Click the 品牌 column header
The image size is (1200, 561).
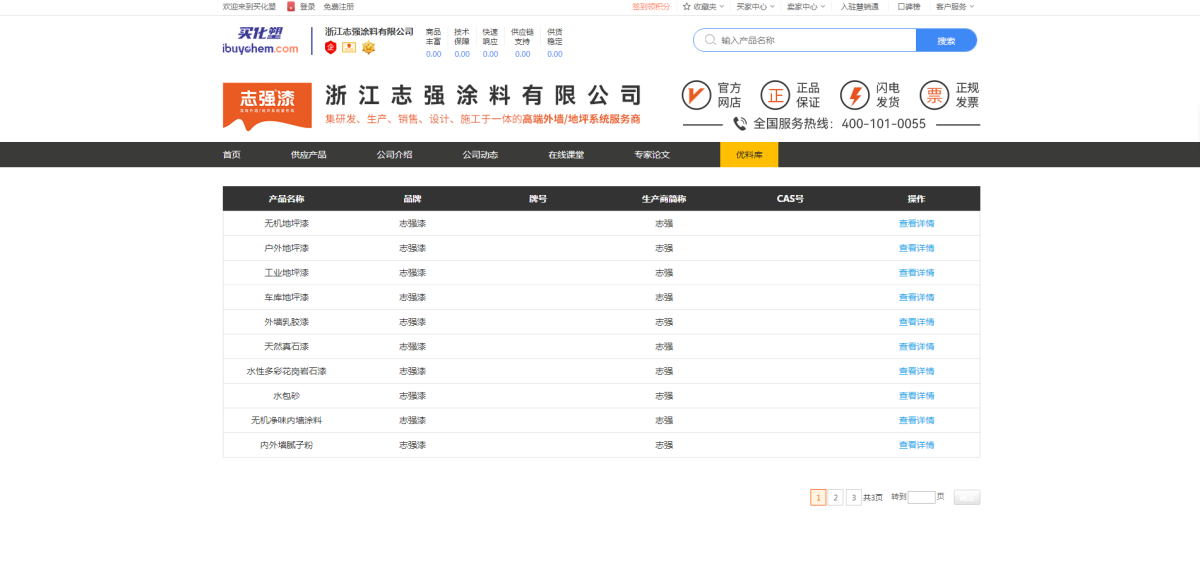tap(412, 199)
